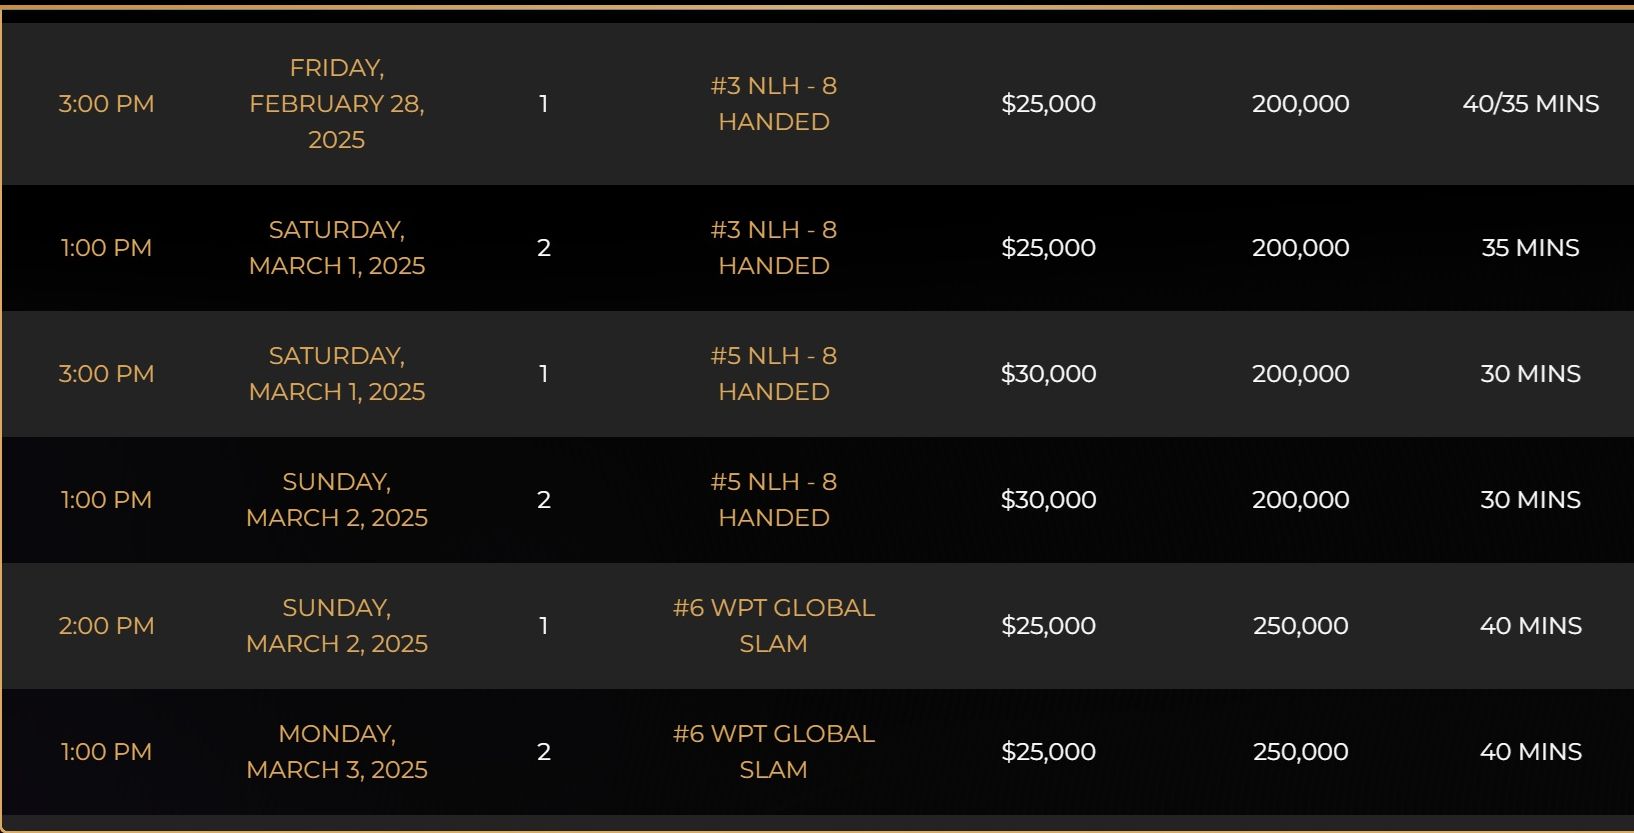The width and height of the screenshot is (1634, 833).
Task: Click the Monday, March 3, 2025 date
Action: pos(337,752)
